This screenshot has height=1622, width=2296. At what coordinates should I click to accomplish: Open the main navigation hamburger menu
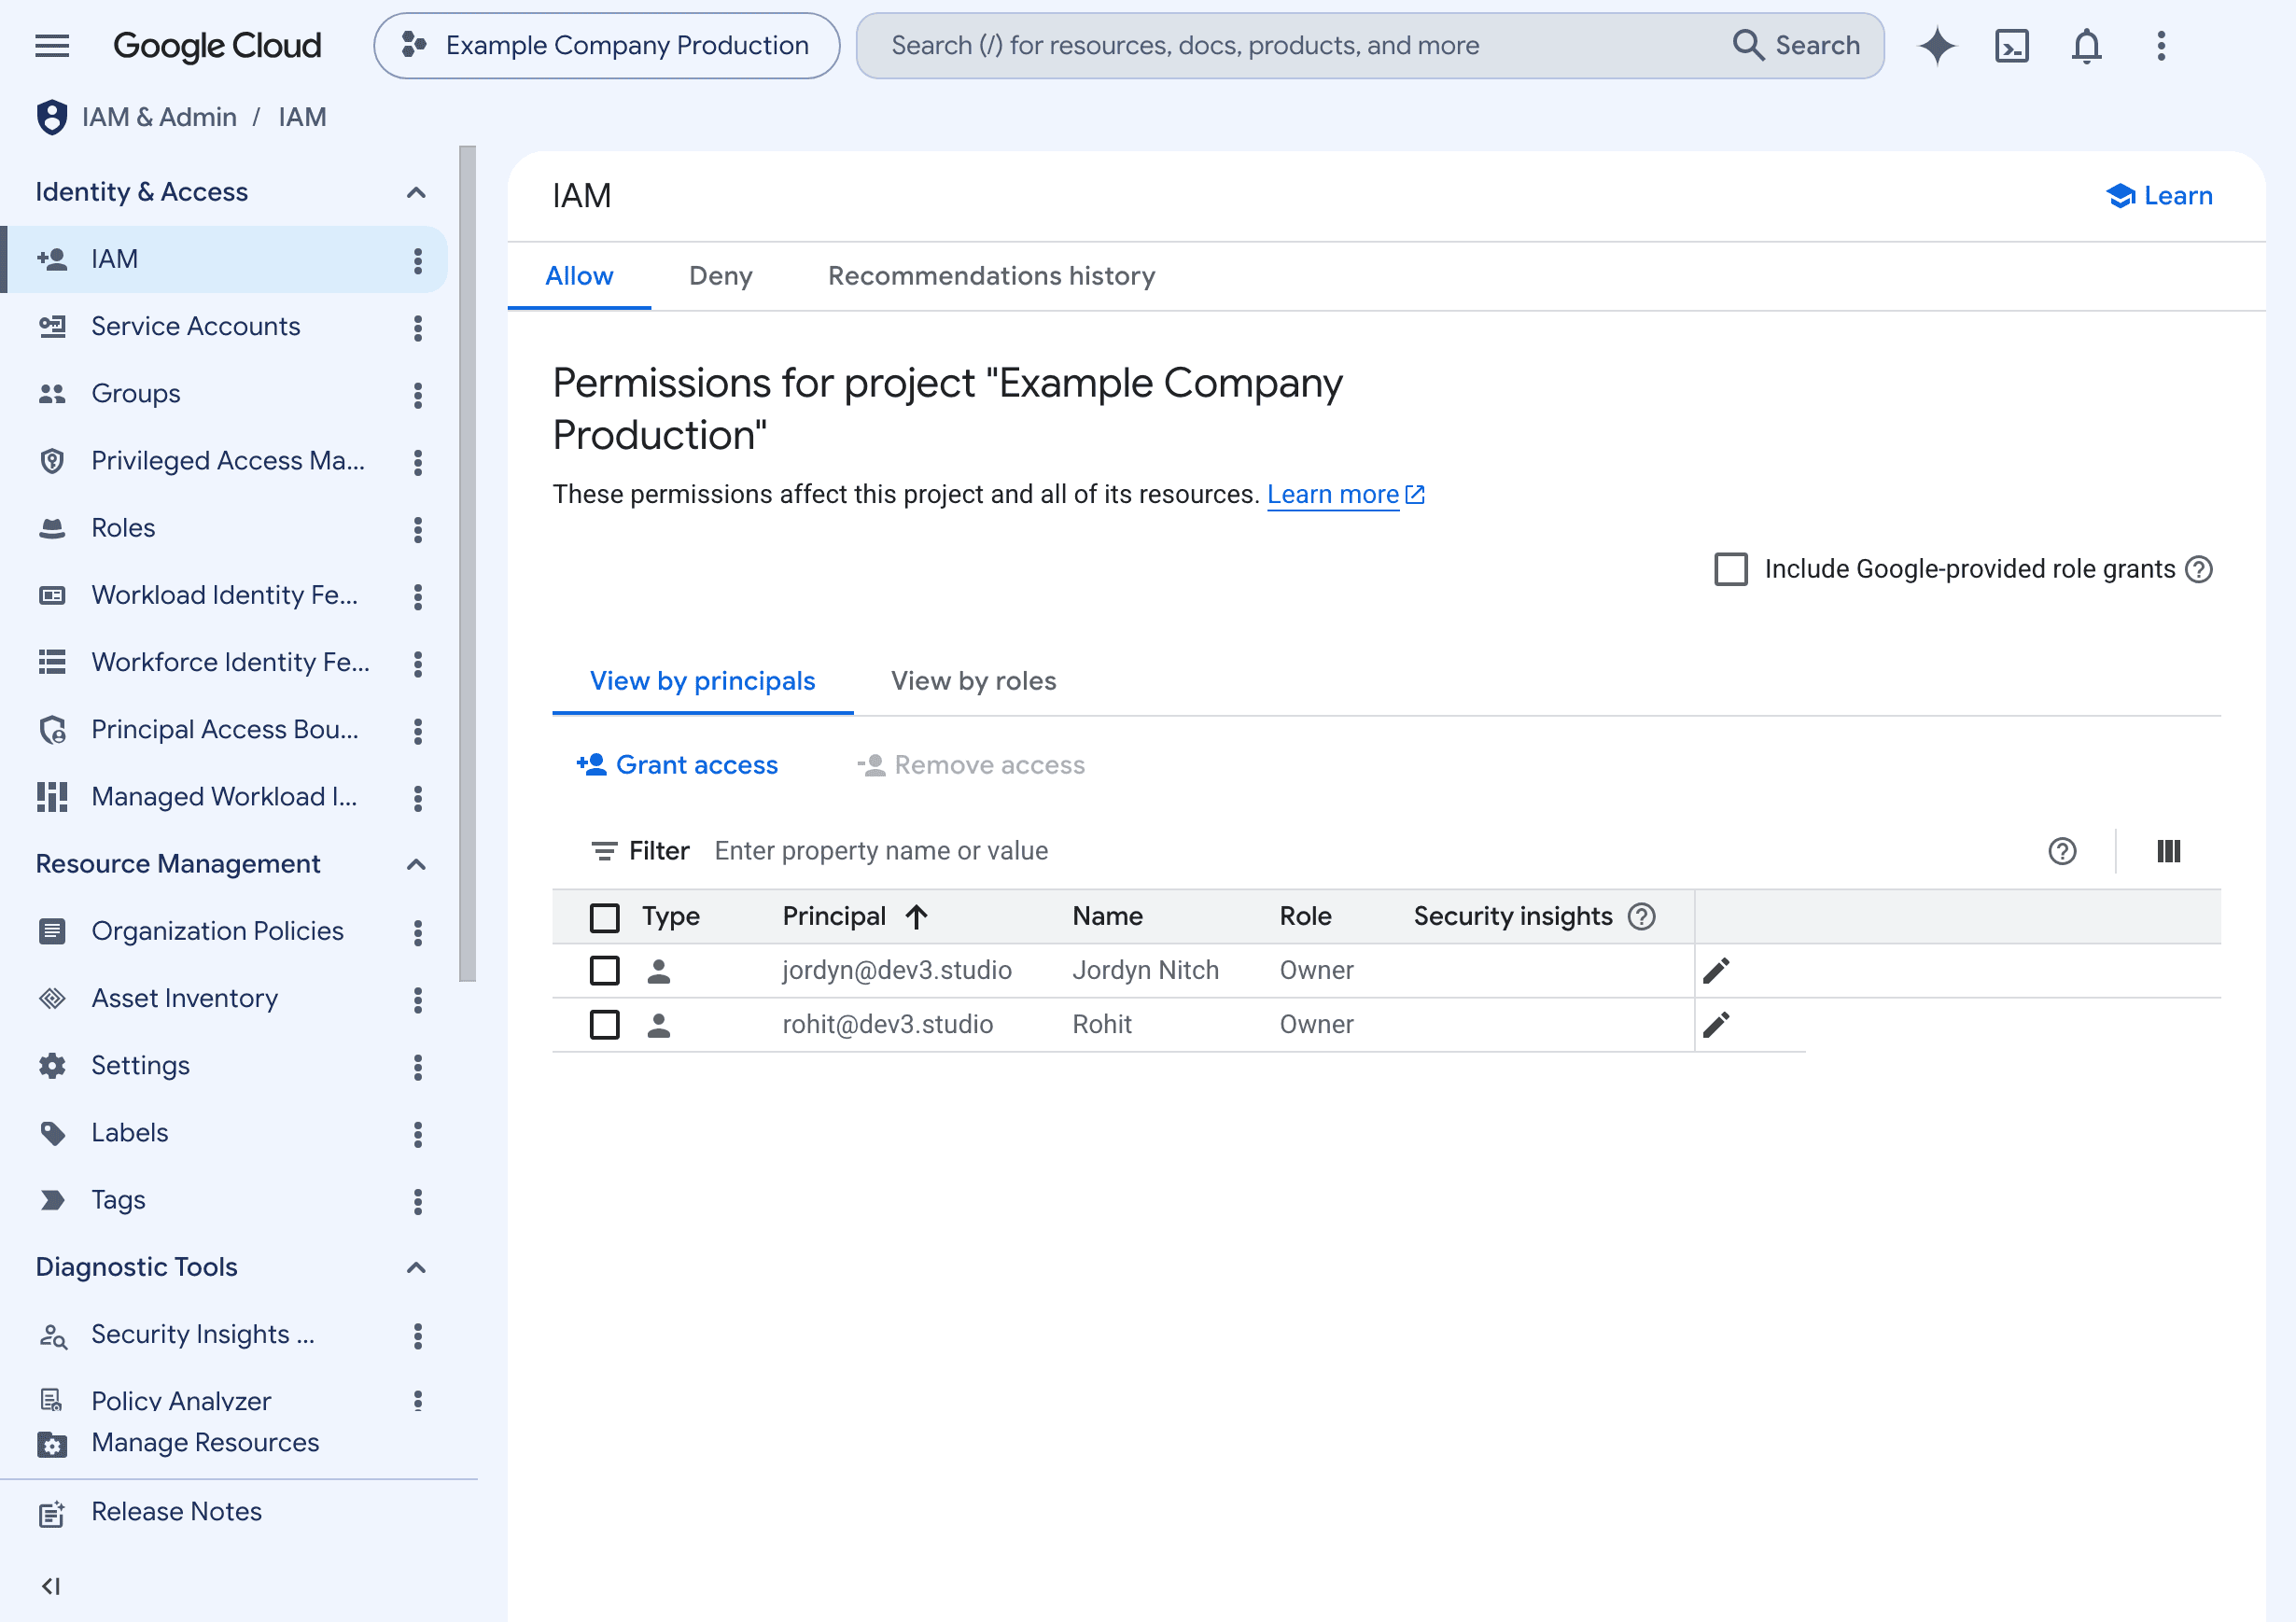pos(52,45)
